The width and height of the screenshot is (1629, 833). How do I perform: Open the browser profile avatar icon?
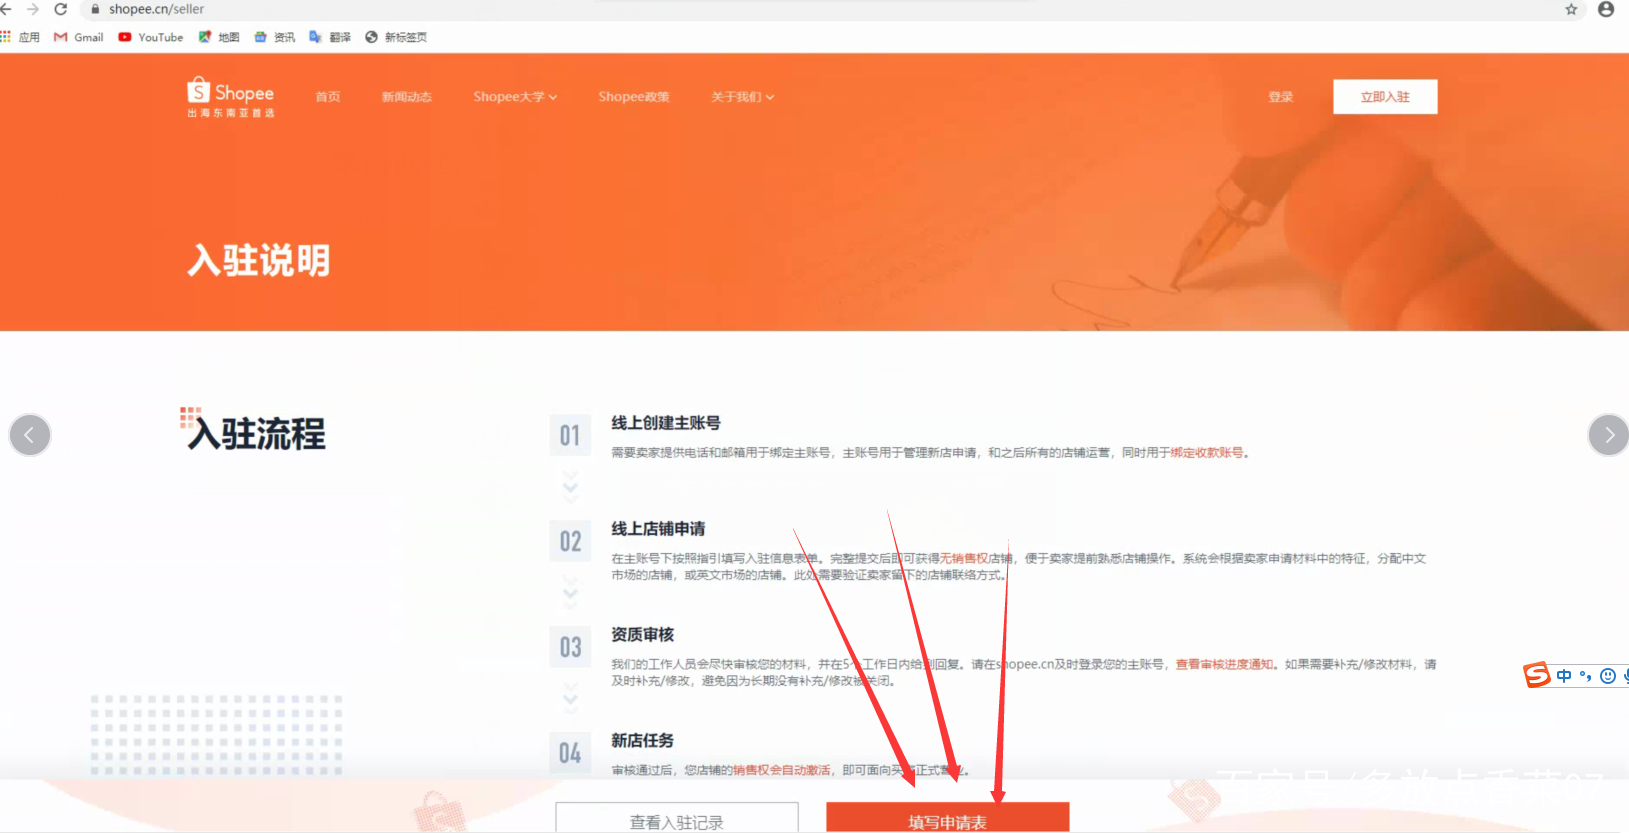(x=1606, y=9)
